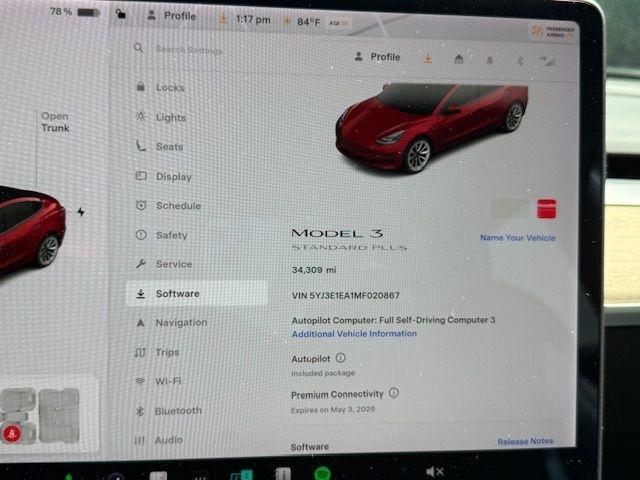Viewport: 640px width, 480px height.
Task: Open Profile in the top status bar
Action: coord(172,16)
